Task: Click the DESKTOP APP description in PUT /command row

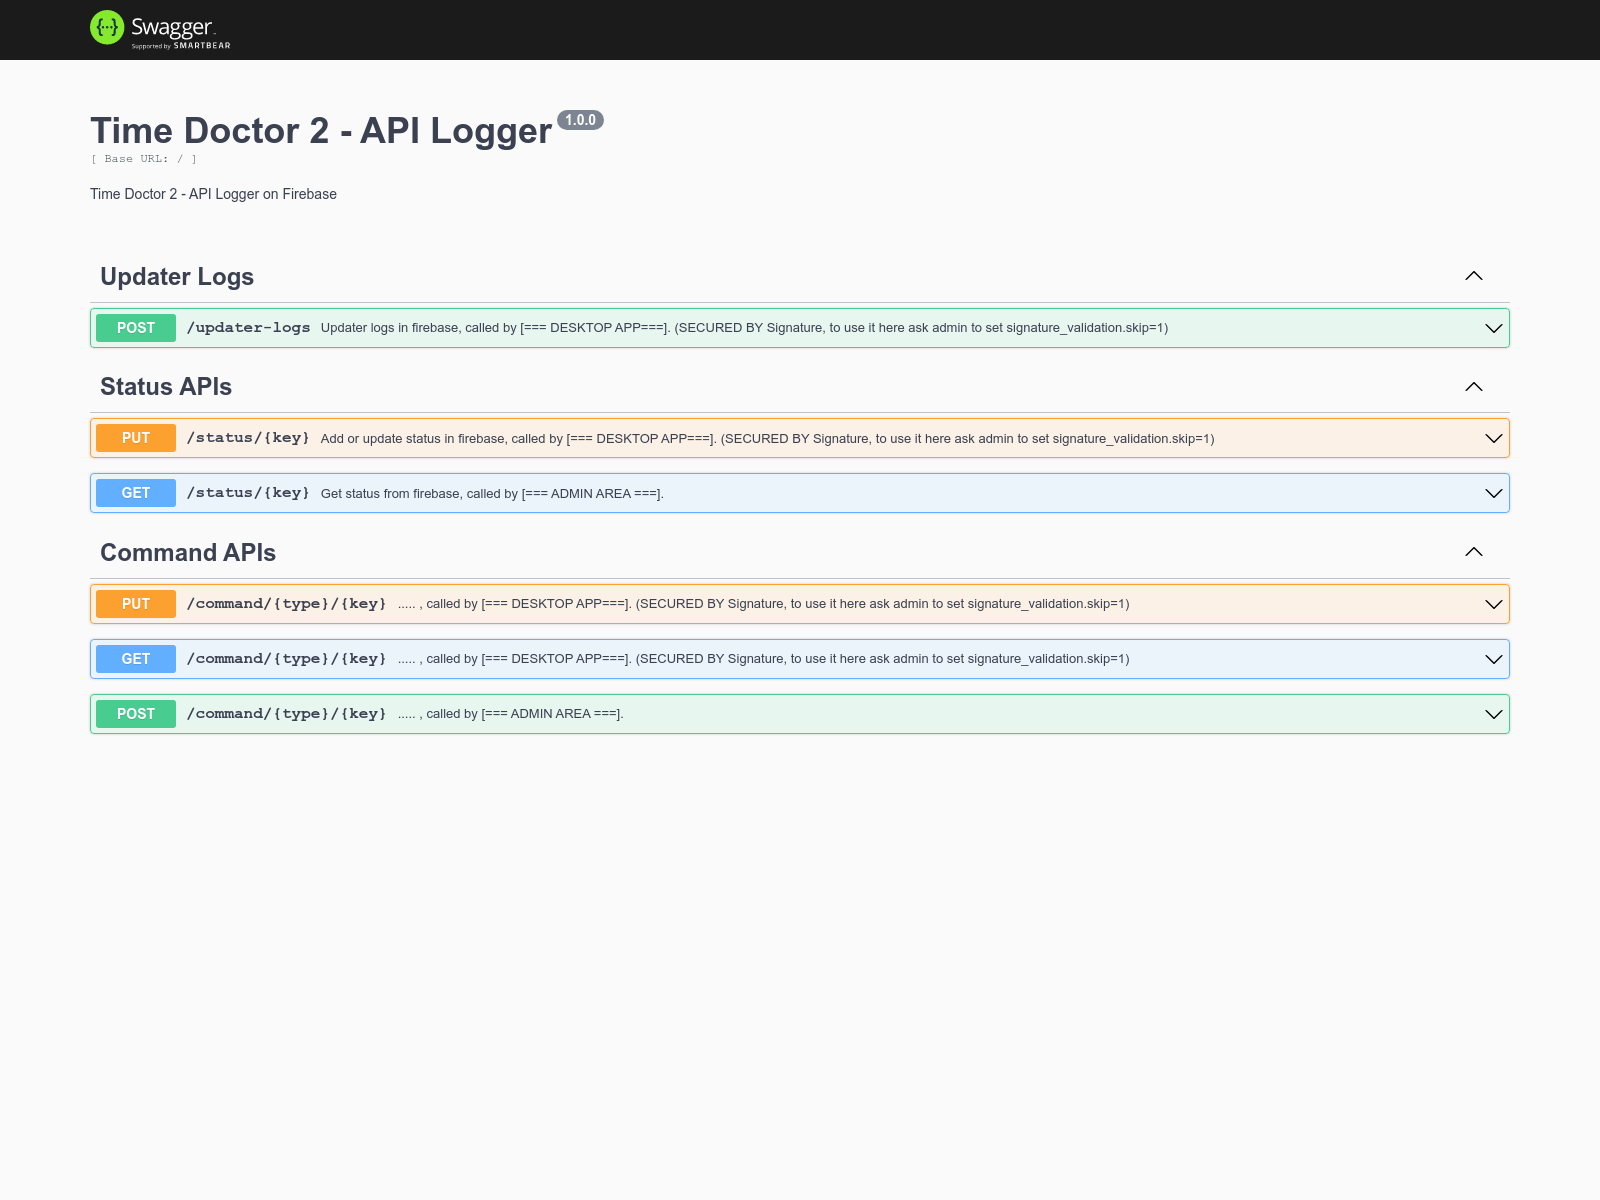Action: click(763, 604)
